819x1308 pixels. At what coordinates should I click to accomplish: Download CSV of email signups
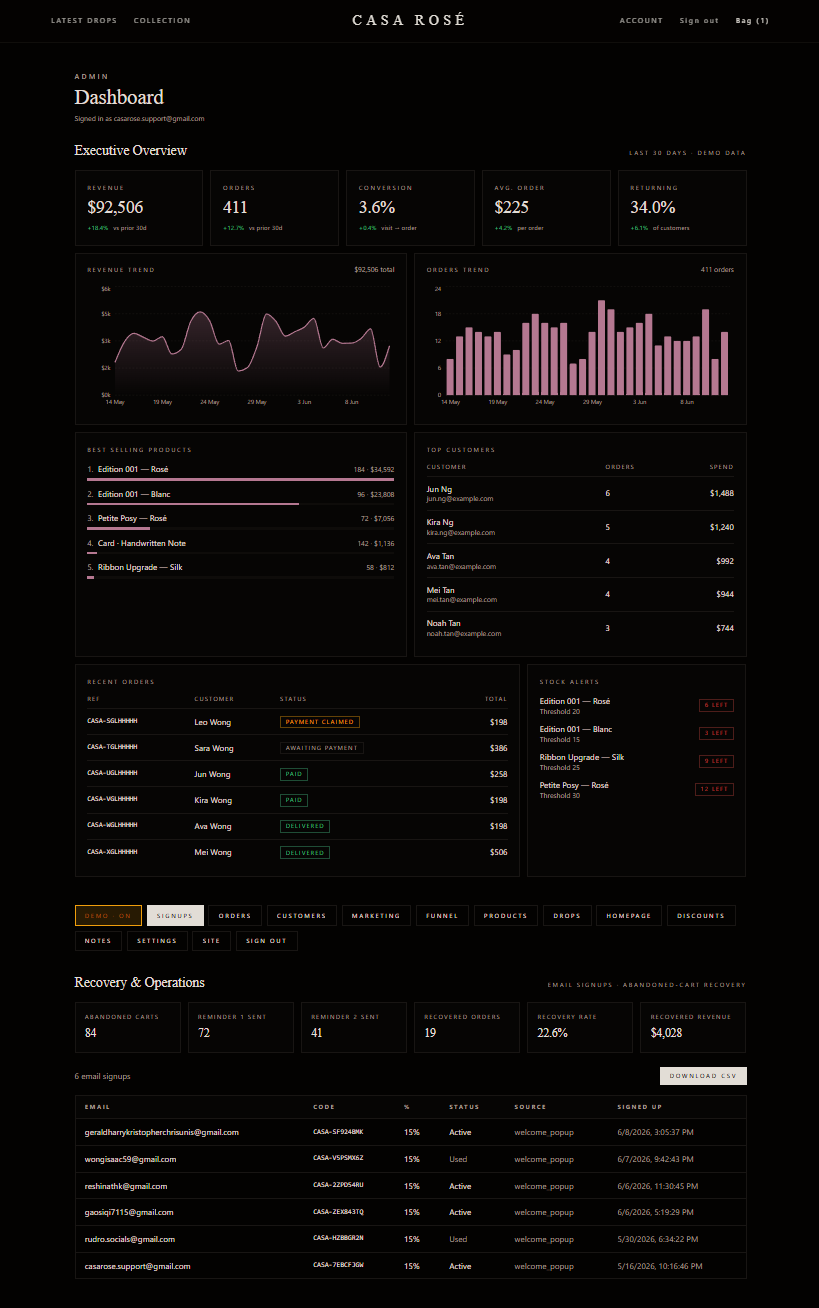coord(703,1076)
